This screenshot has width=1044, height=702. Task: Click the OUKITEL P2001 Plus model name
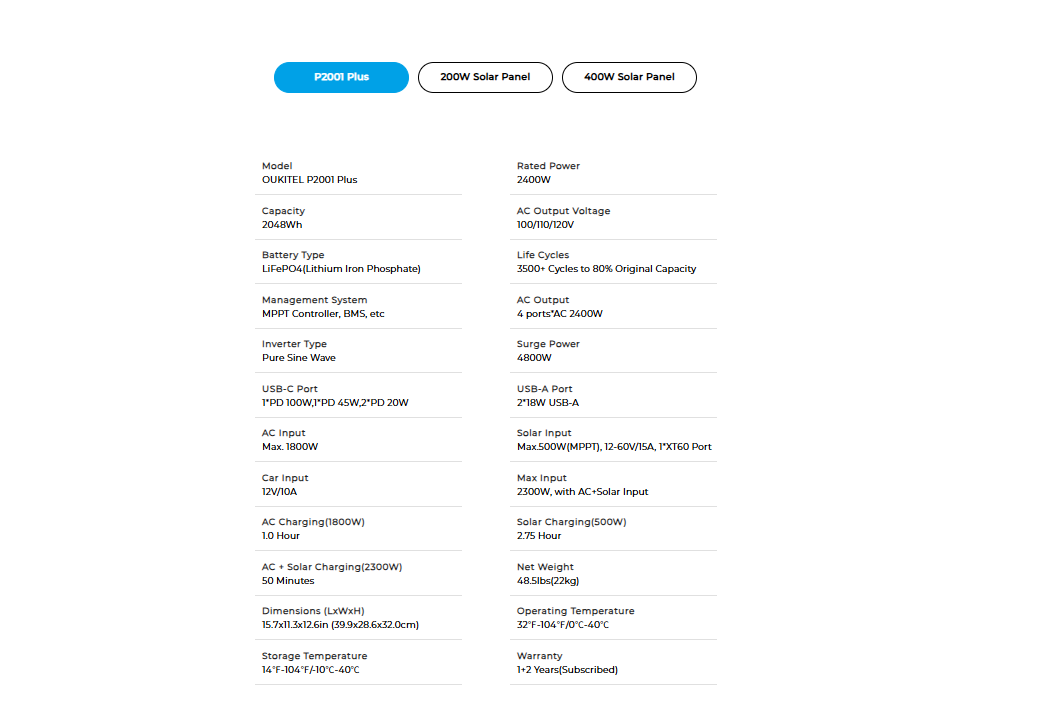[x=309, y=180]
